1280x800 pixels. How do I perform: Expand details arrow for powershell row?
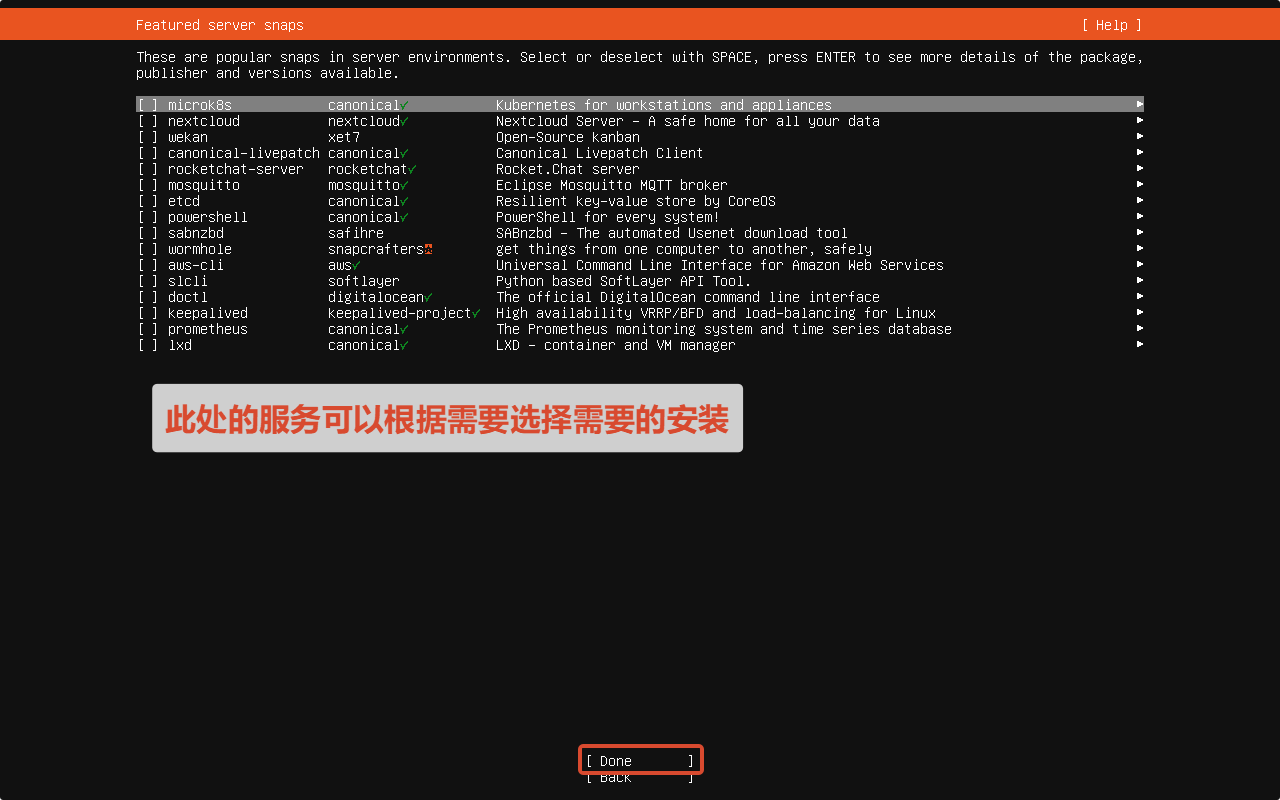pos(1140,216)
